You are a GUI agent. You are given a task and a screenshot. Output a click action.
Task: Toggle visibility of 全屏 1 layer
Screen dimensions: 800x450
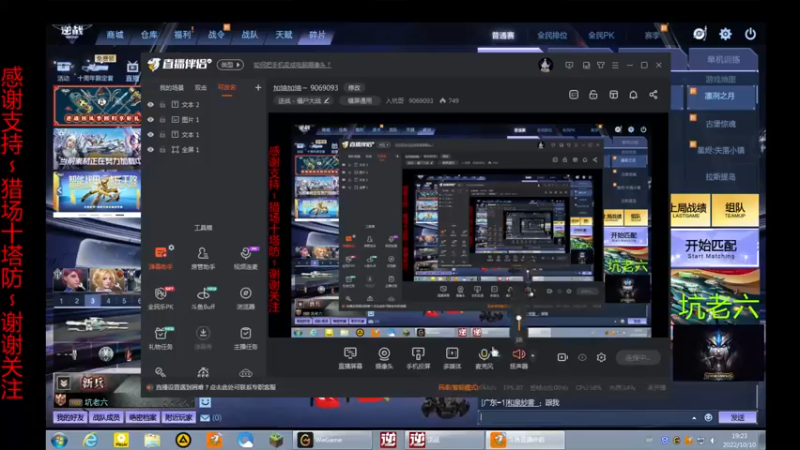point(151,149)
